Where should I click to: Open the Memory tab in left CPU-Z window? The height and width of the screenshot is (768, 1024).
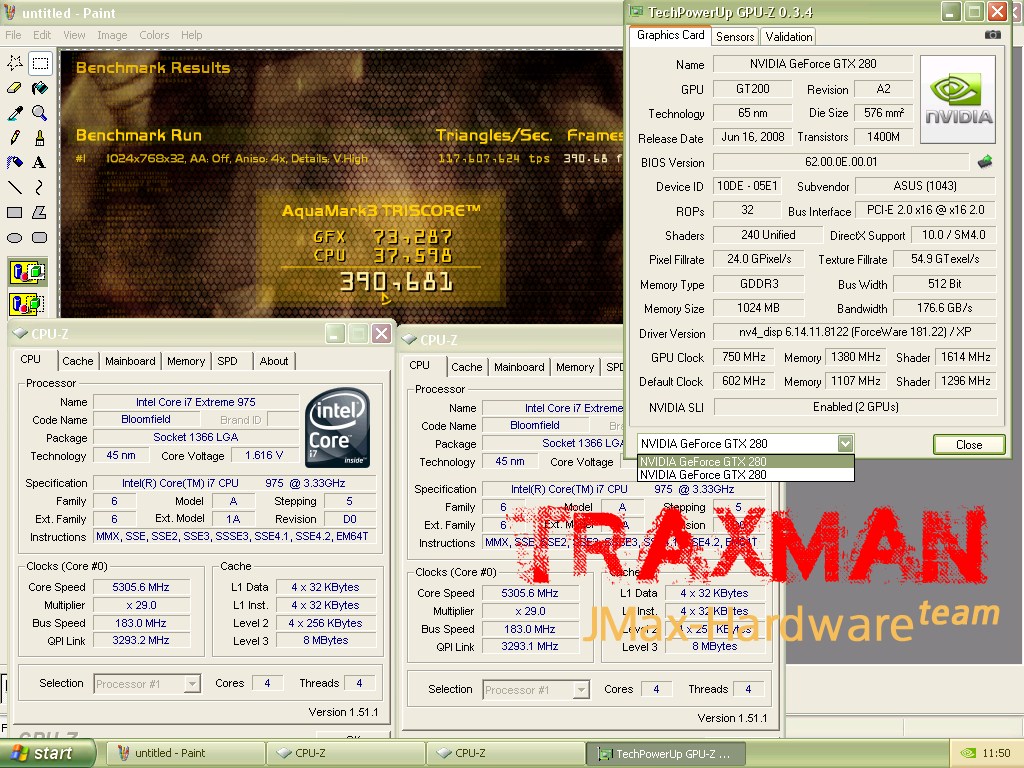[185, 361]
